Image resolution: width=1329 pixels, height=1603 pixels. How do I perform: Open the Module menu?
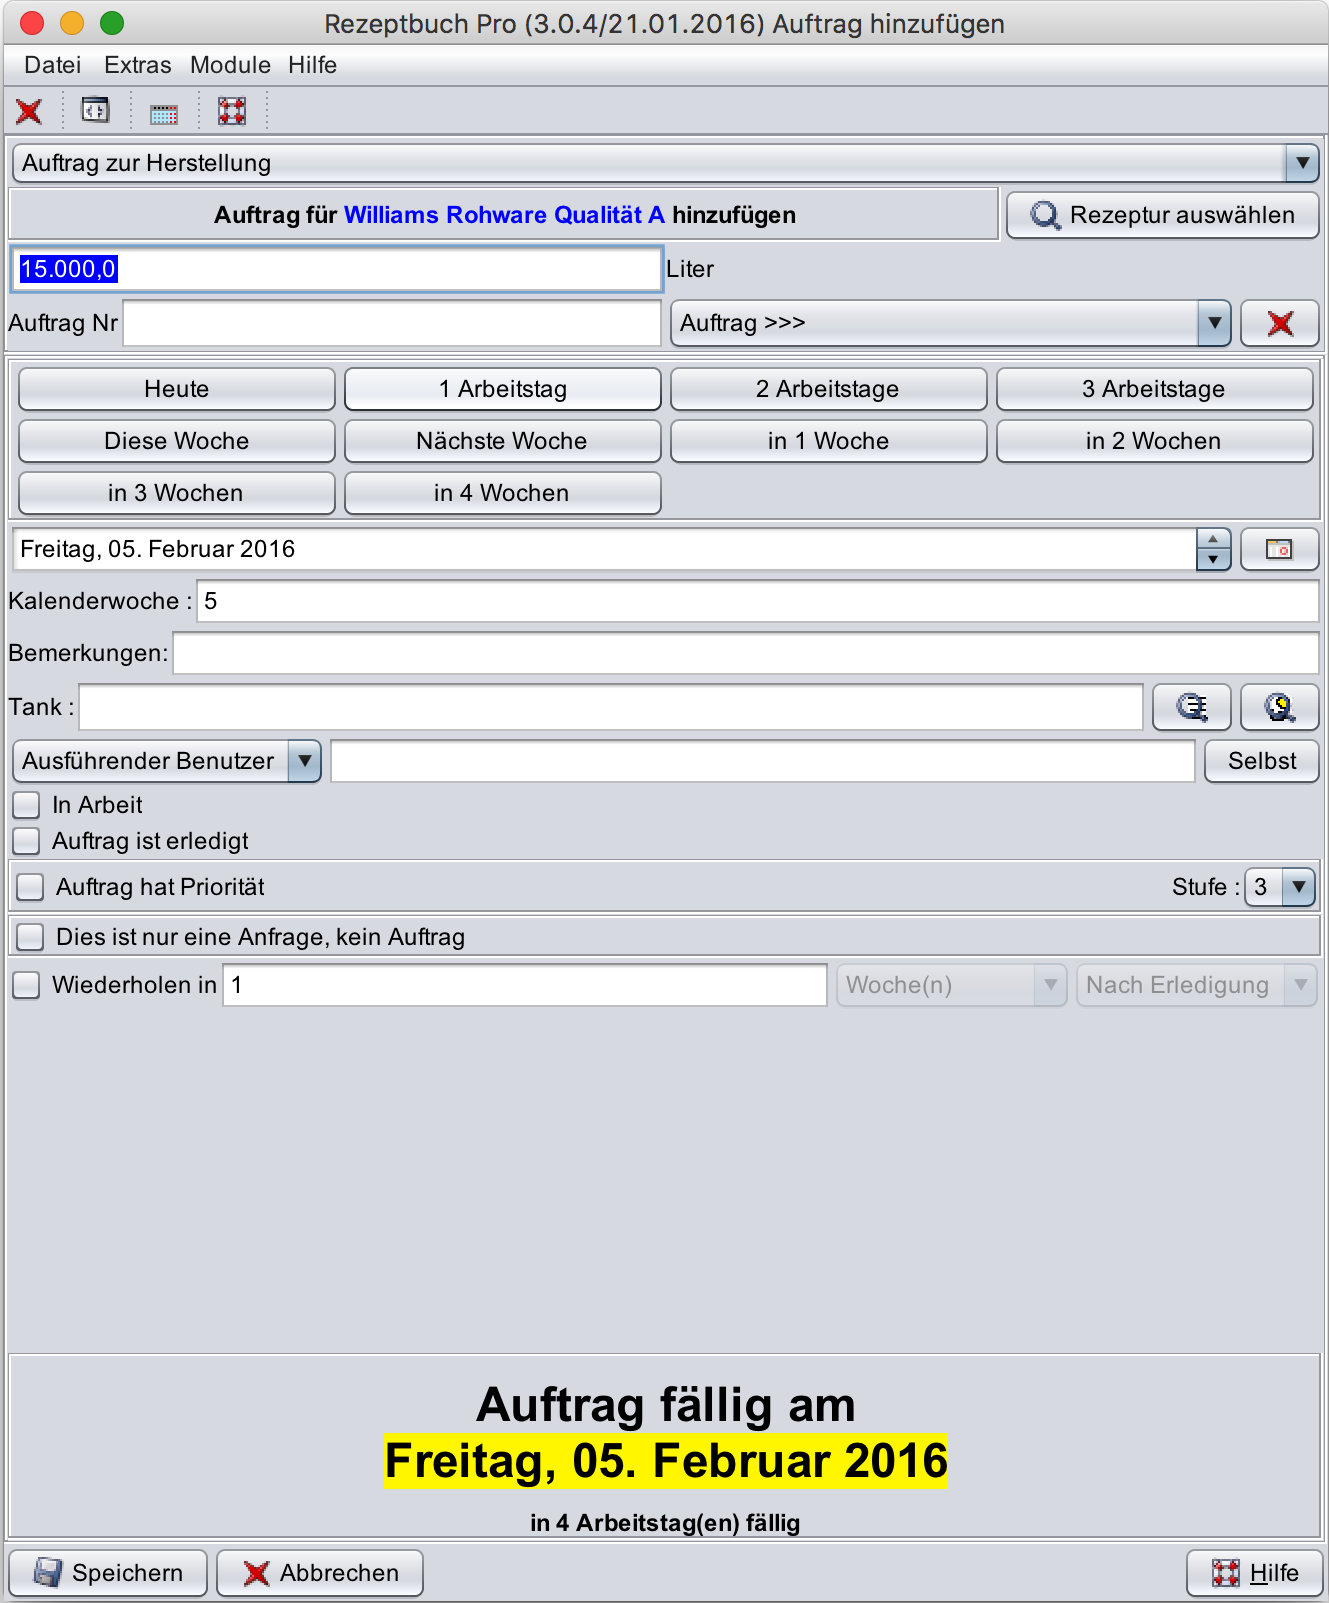click(230, 65)
